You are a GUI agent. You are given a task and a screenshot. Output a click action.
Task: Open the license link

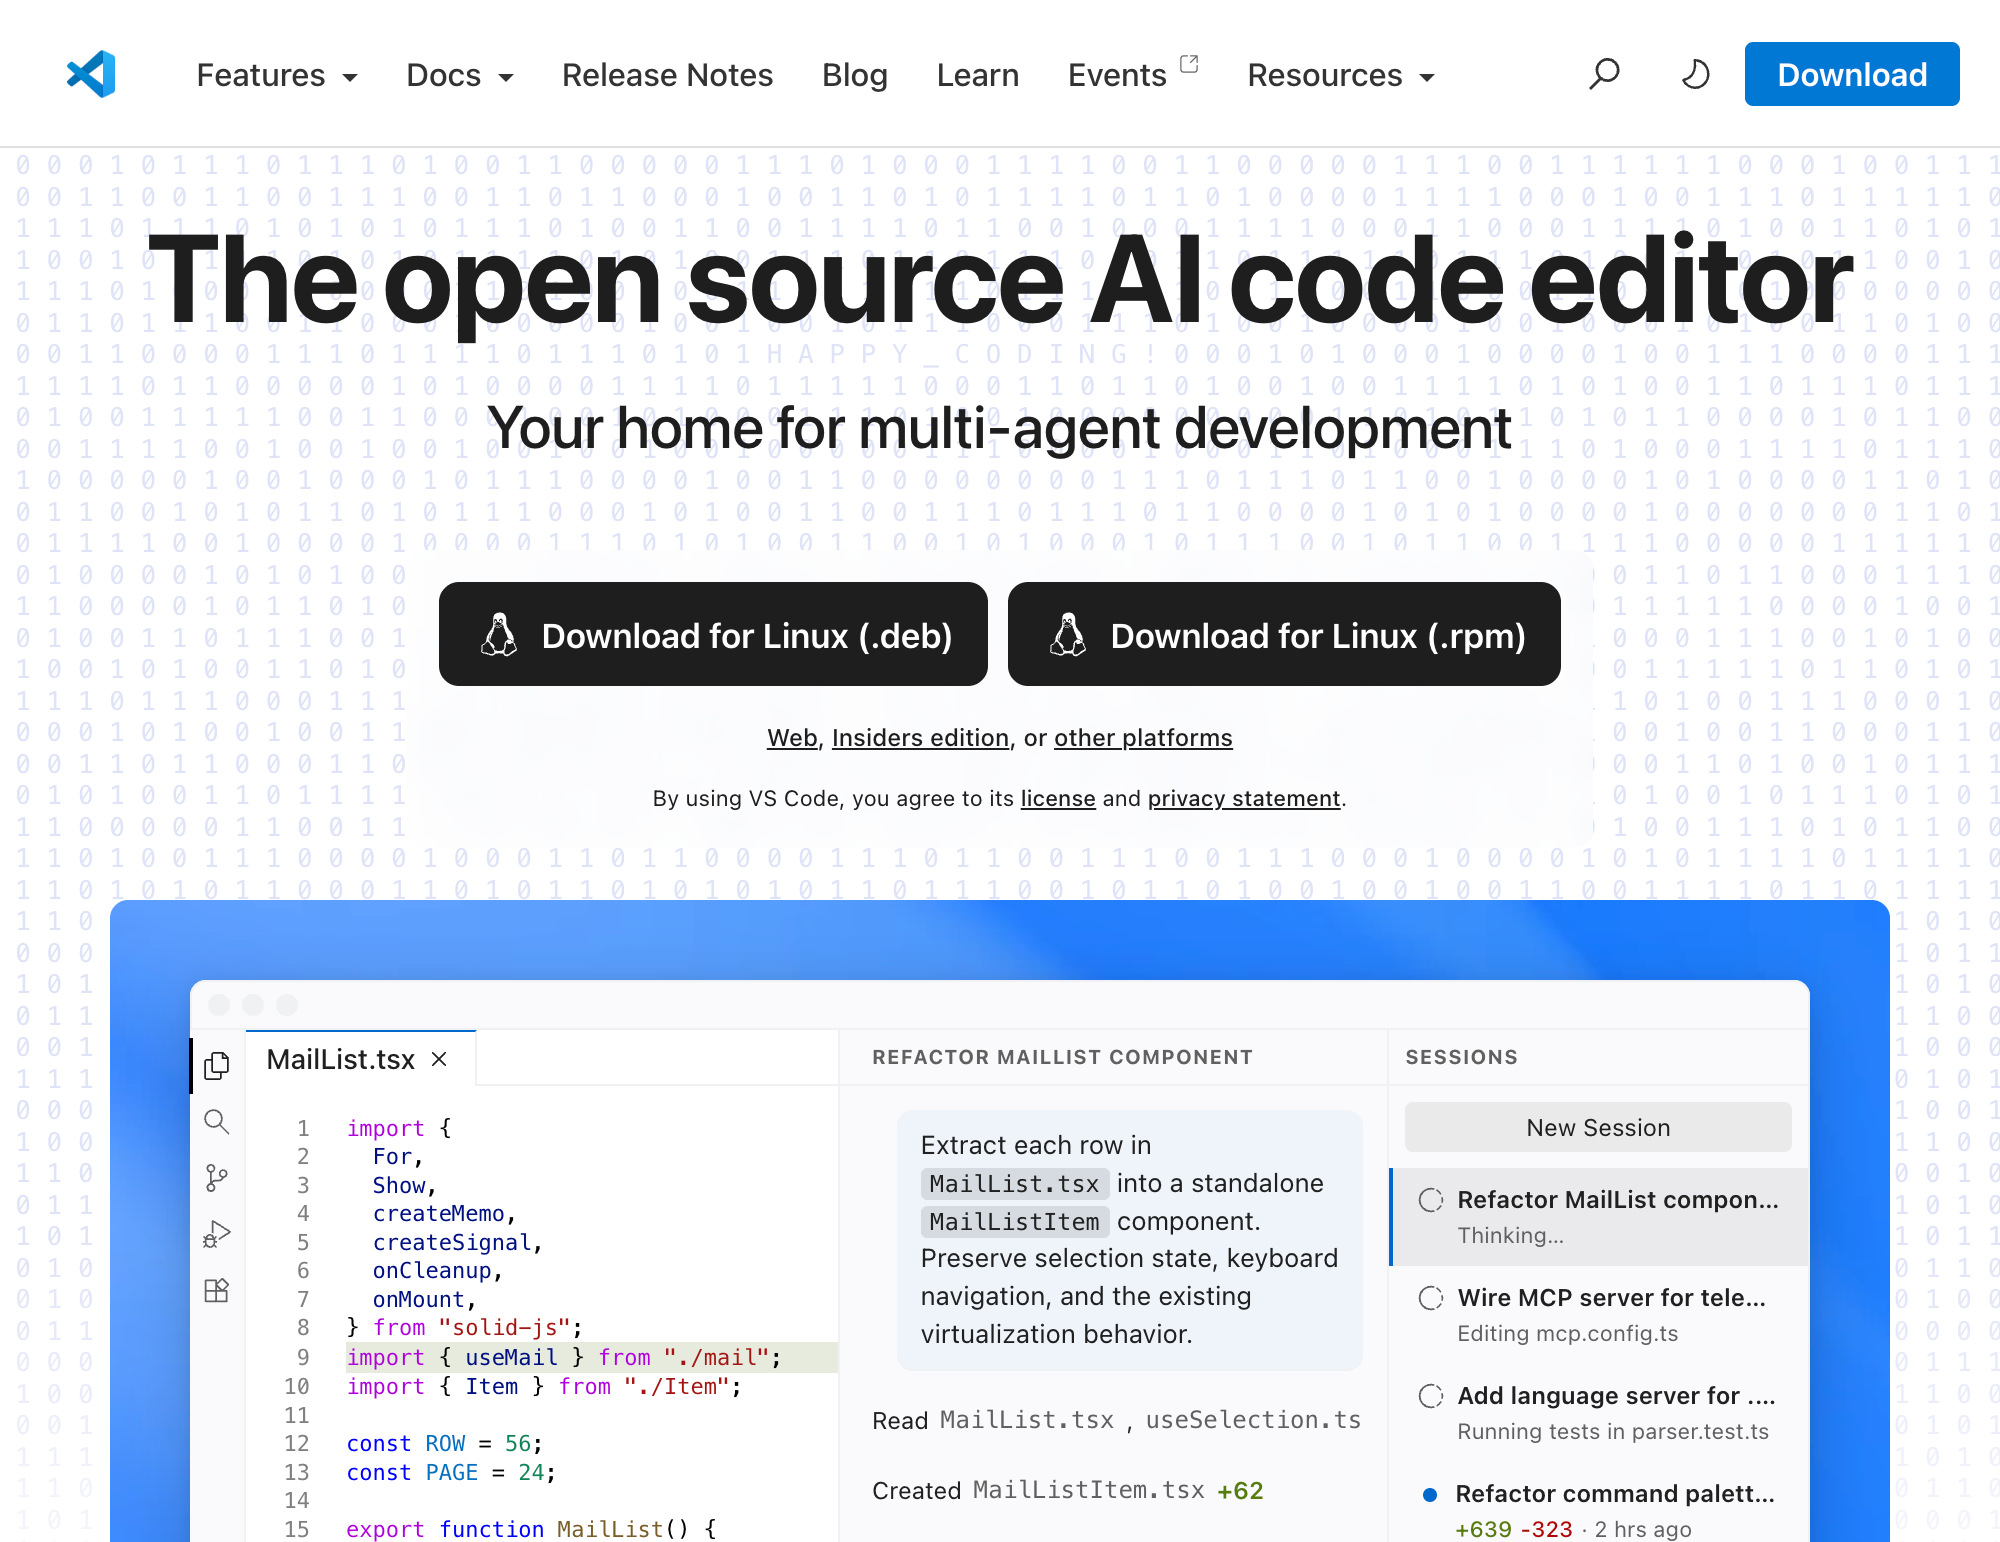[x=1058, y=798]
